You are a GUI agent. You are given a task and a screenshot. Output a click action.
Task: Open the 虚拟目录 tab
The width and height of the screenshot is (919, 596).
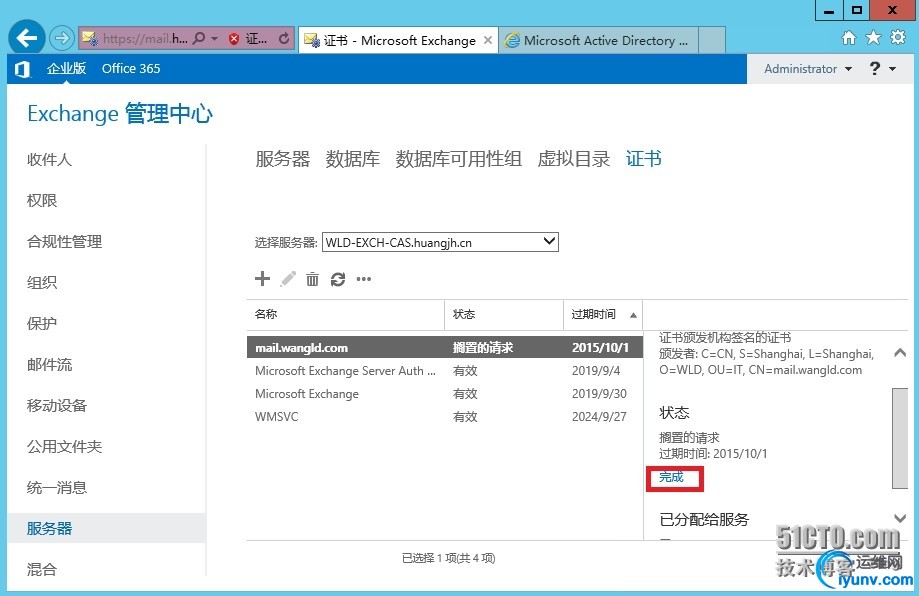574,159
